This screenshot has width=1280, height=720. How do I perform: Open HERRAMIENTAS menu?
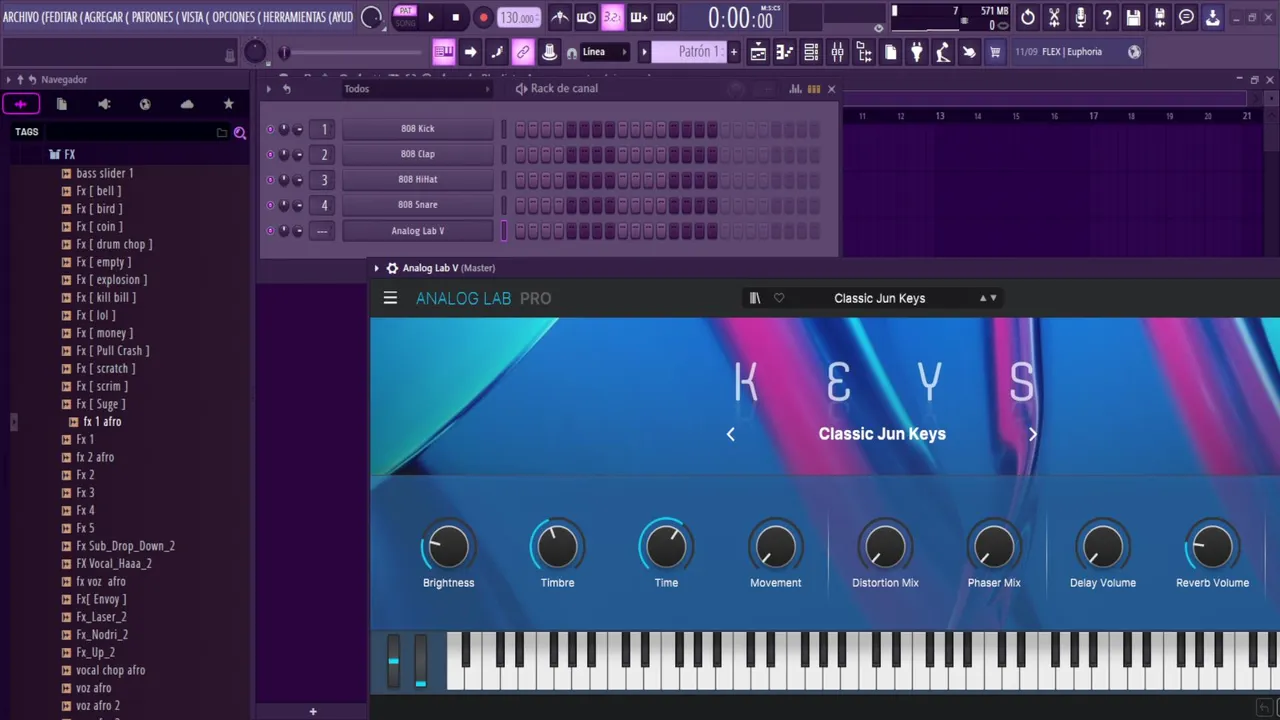pos(293,17)
